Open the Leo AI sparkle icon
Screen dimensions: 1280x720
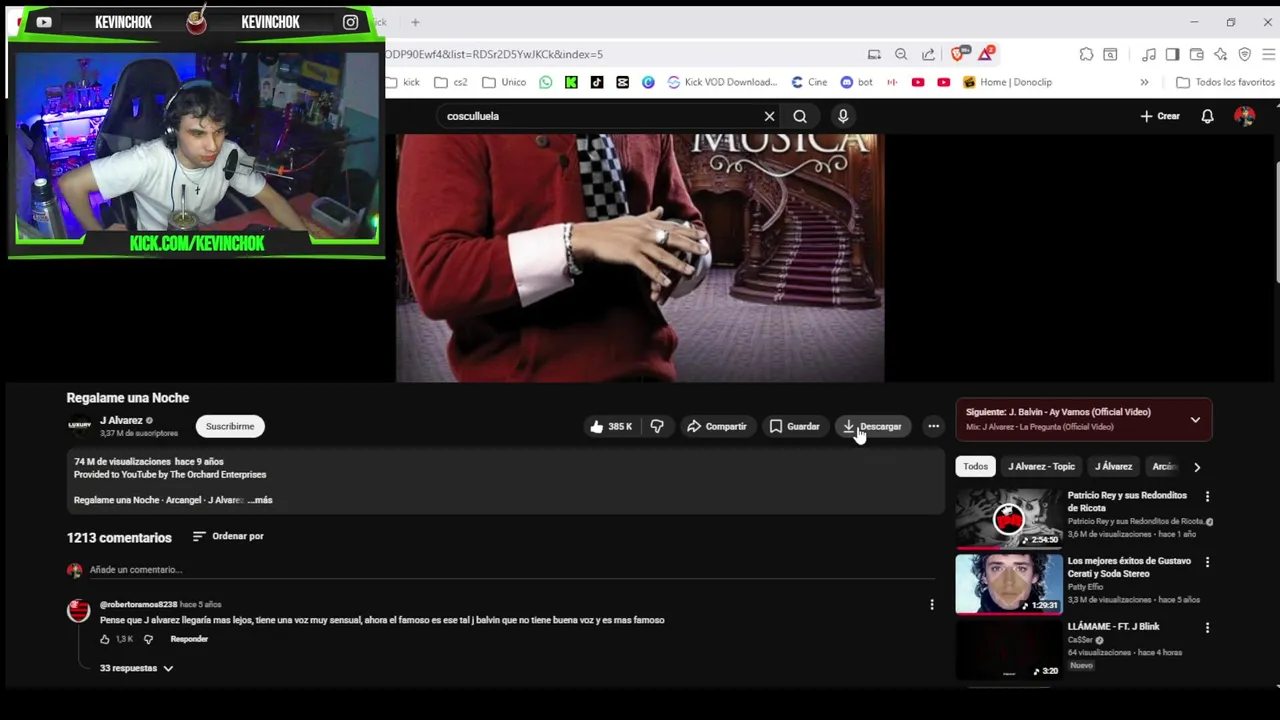(x=1220, y=54)
